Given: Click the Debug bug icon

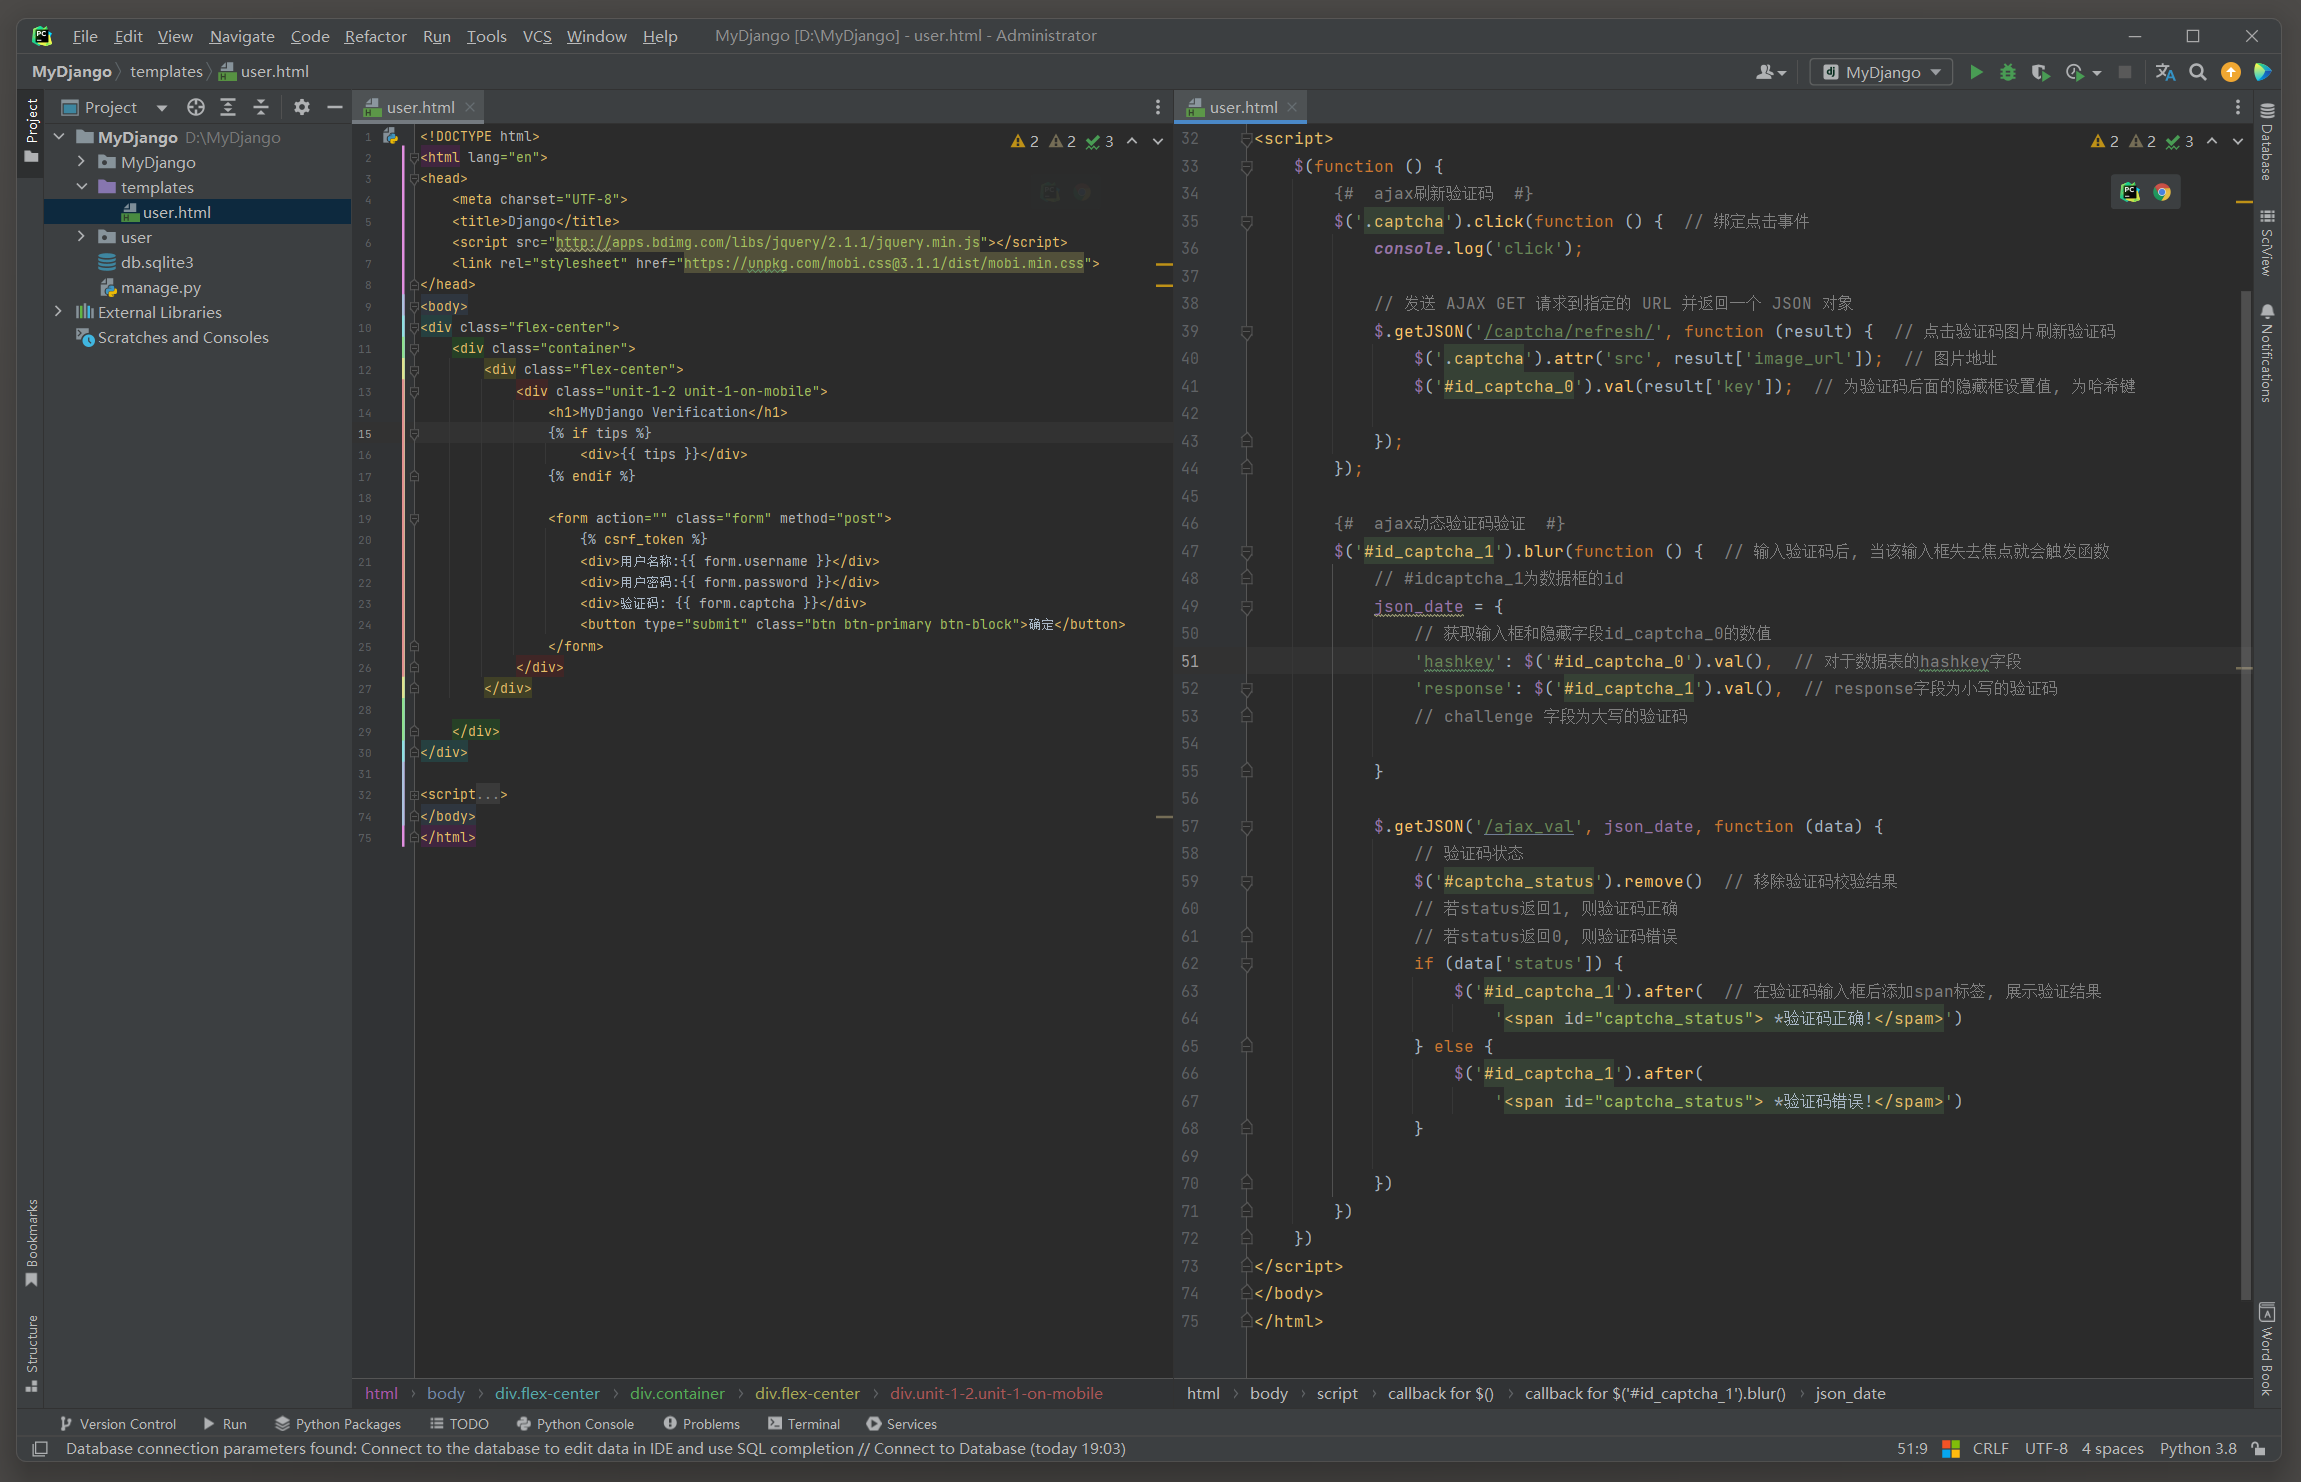Looking at the screenshot, I should [2007, 72].
